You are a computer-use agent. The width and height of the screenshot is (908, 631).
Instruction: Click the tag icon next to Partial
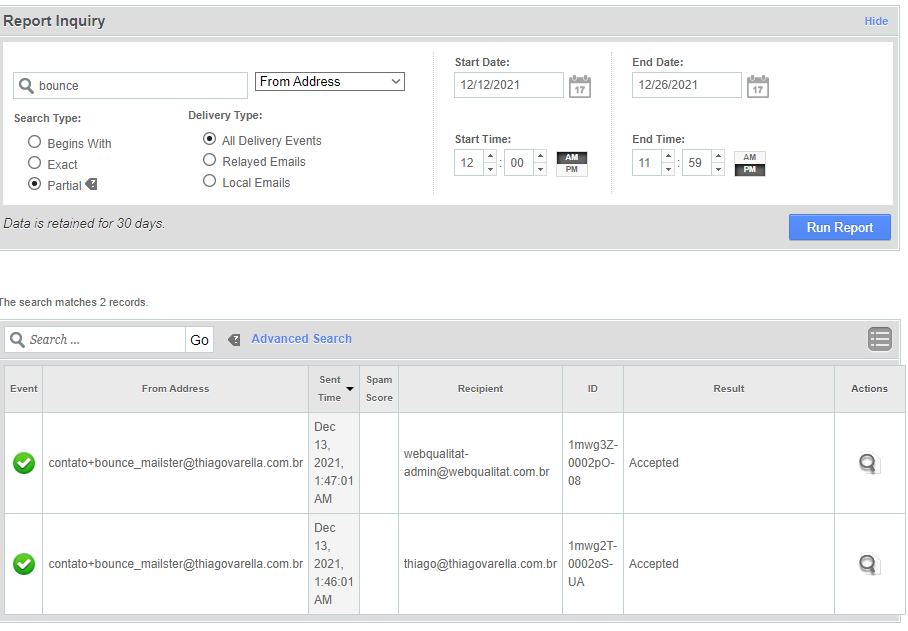click(x=91, y=184)
